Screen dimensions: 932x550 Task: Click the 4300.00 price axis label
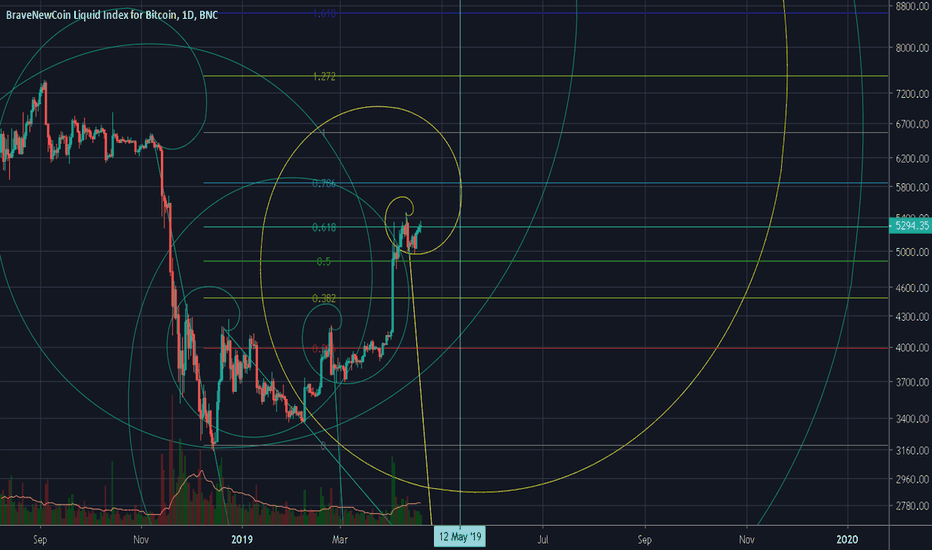click(x=912, y=317)
